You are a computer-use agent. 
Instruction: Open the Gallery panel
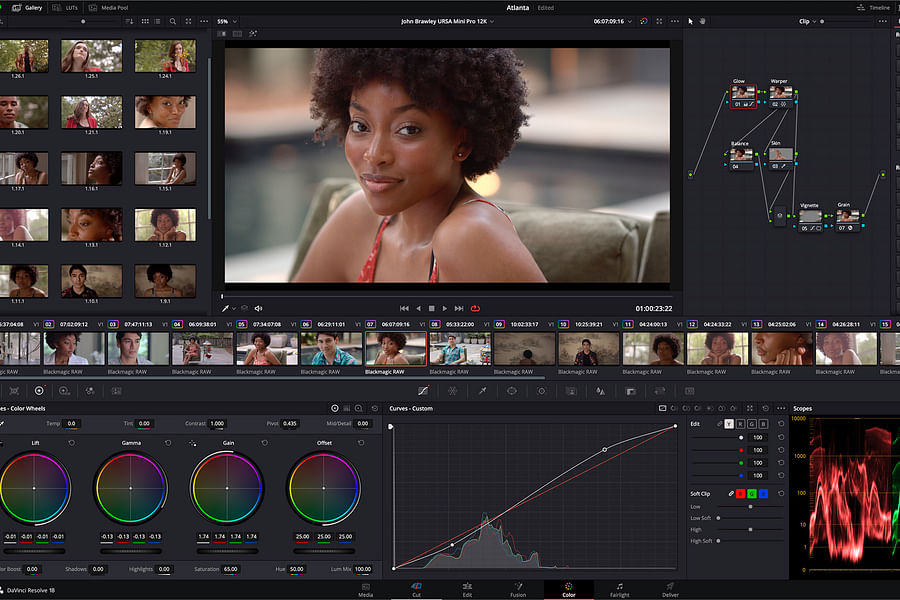[28, 6]
